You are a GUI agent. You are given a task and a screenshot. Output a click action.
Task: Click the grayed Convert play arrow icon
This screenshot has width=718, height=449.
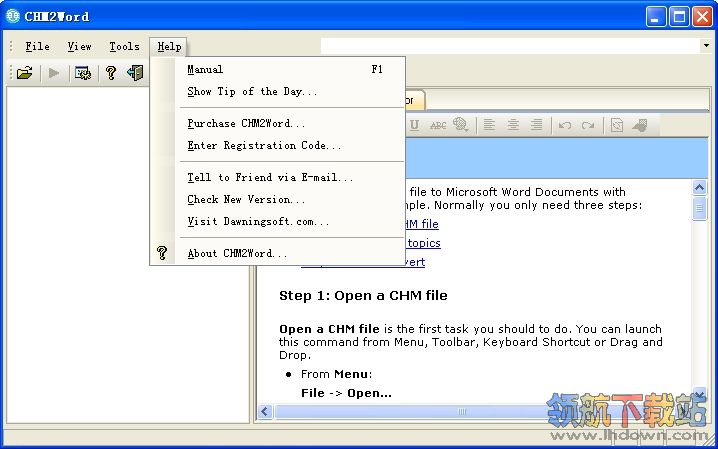(54, 73)
